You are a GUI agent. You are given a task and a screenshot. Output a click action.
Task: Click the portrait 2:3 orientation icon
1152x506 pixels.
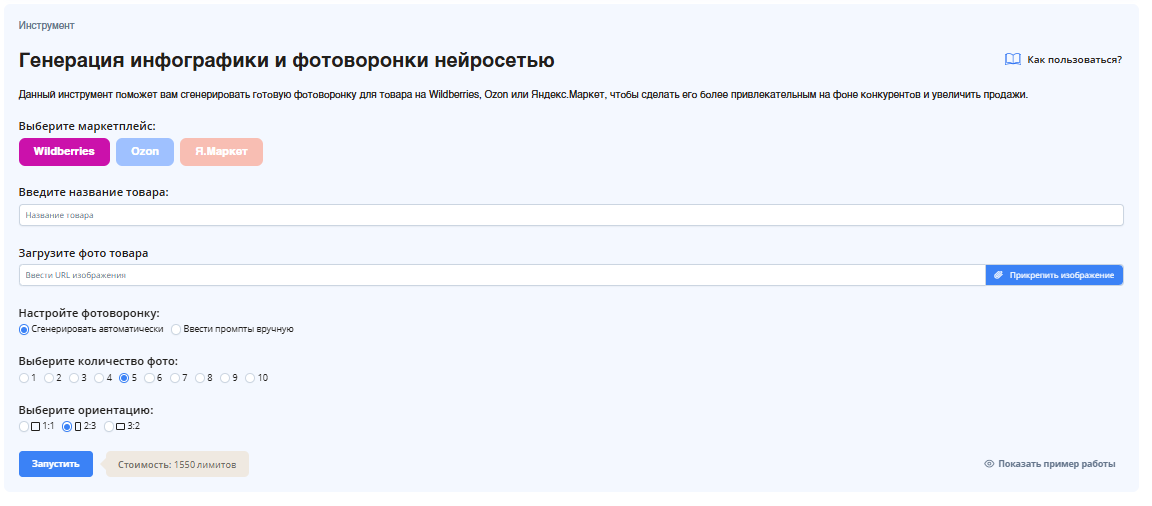pos(78,427)
